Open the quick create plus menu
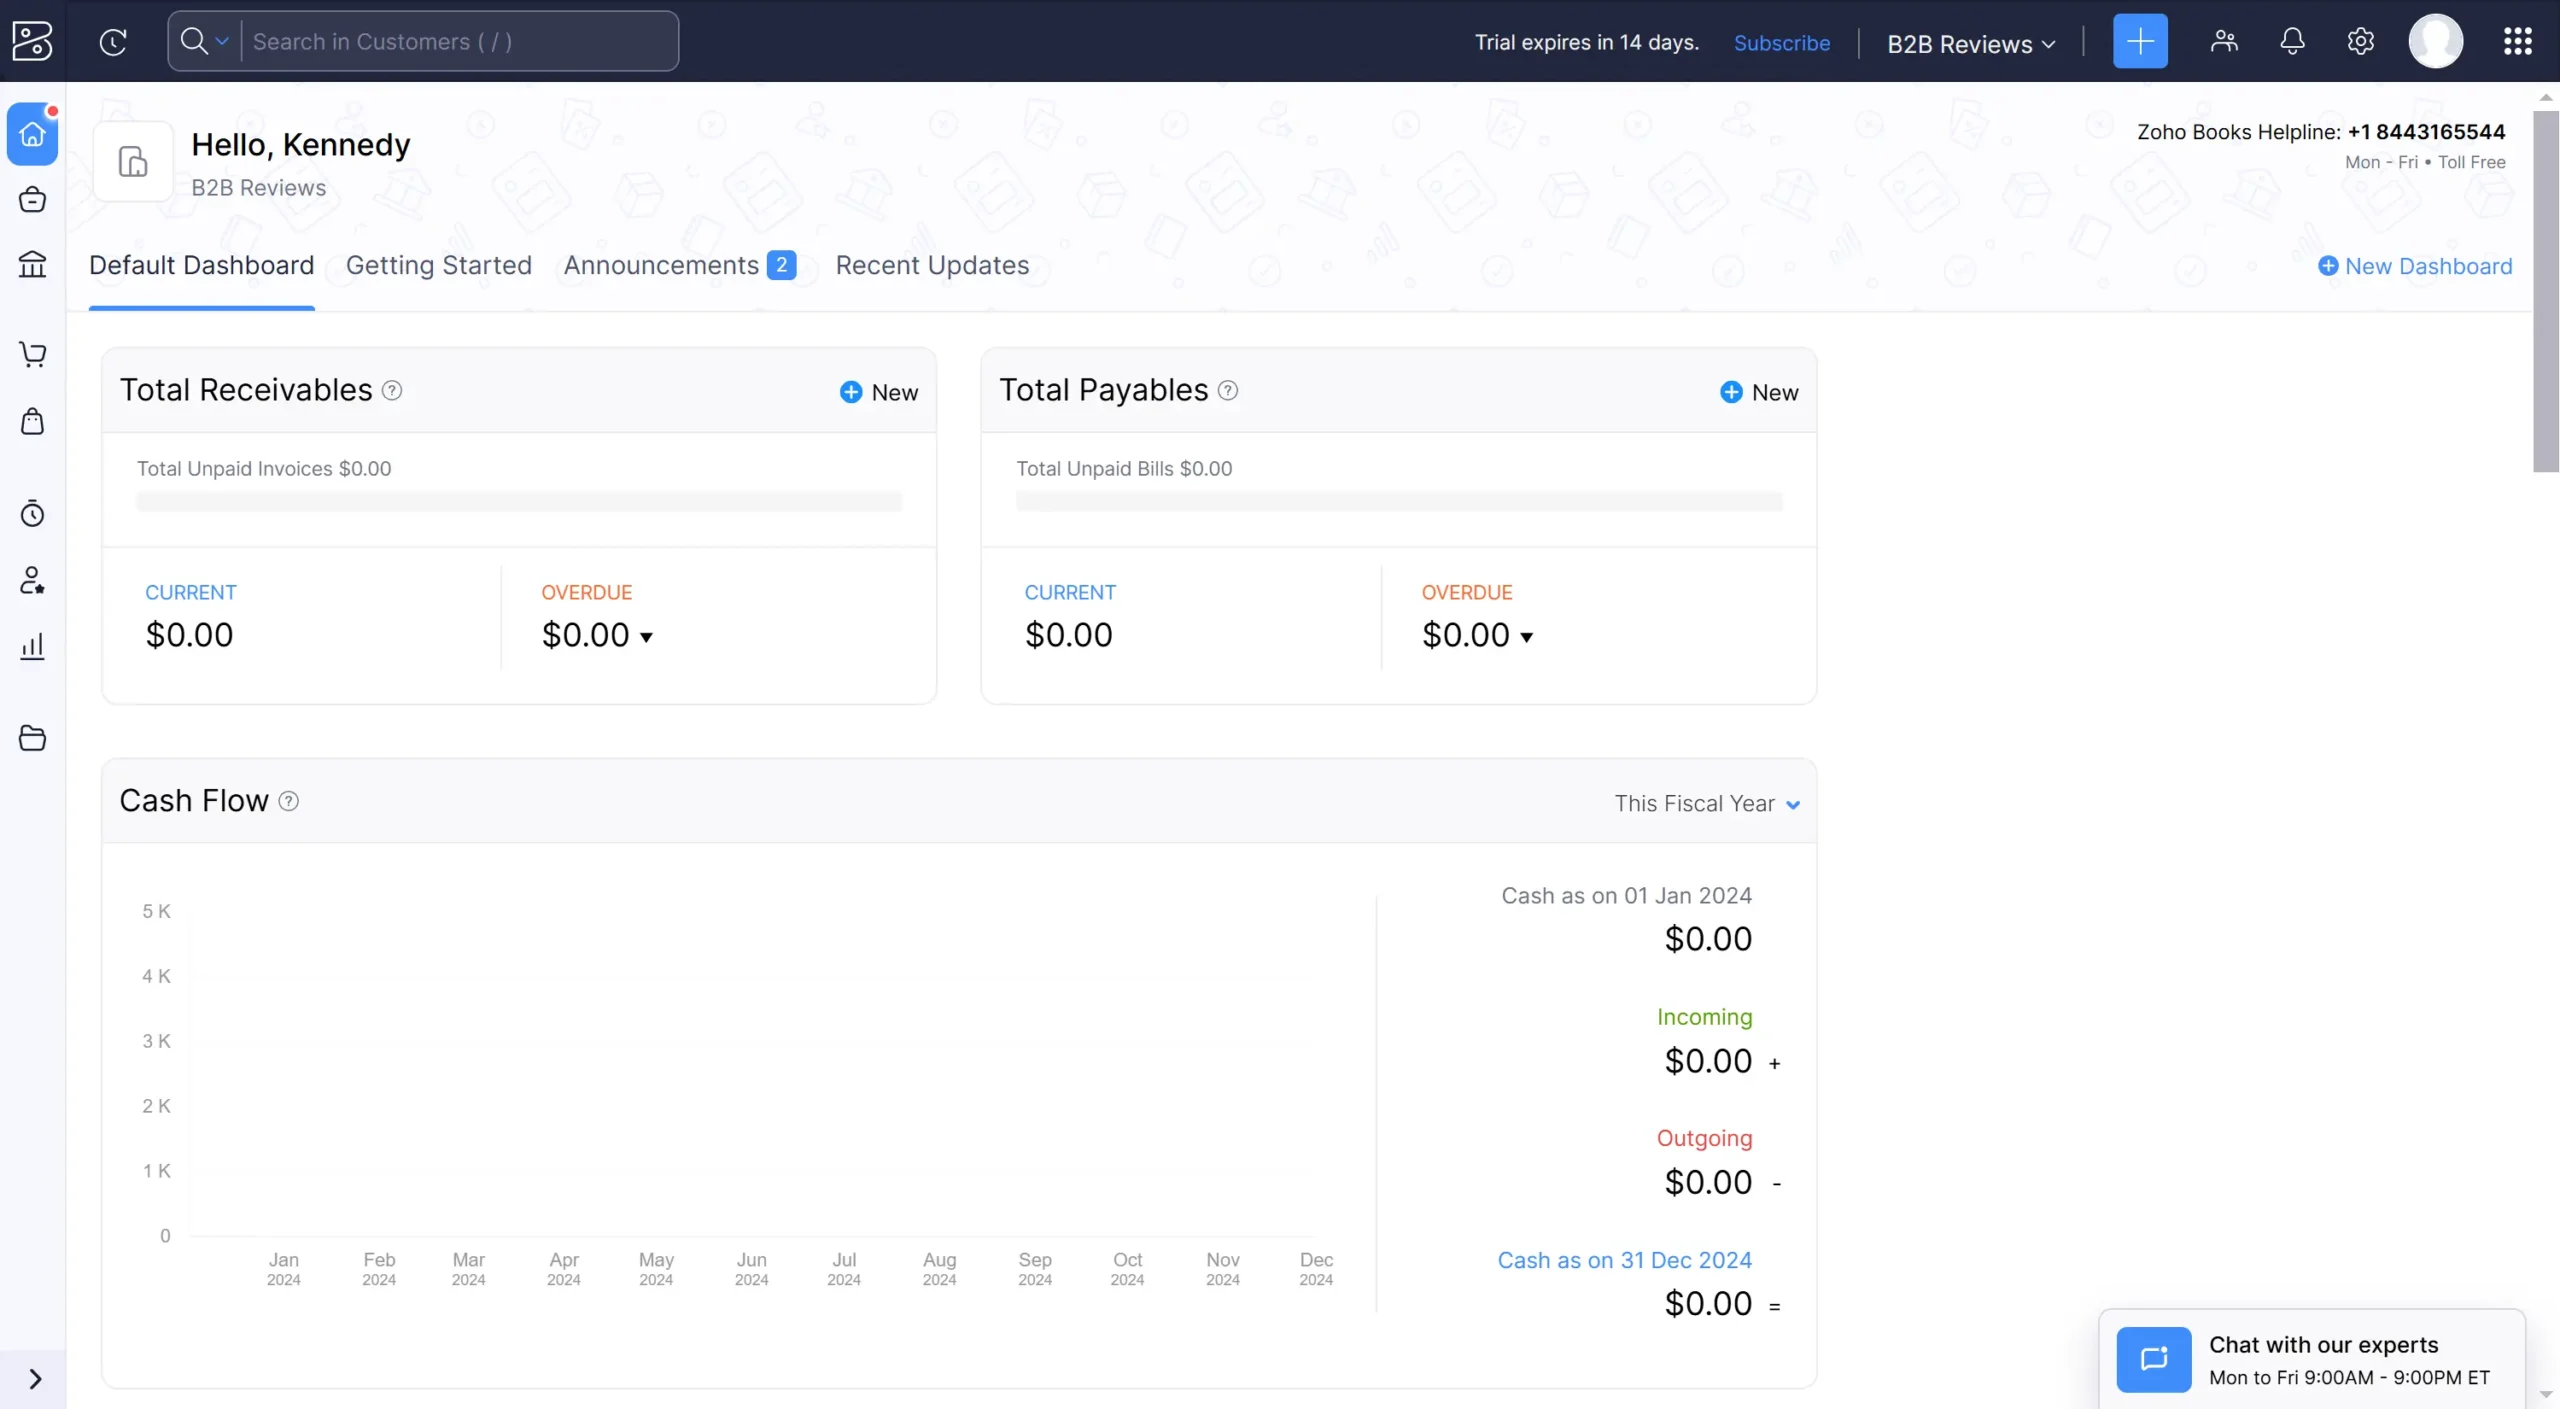 (x=2140, y=41)
